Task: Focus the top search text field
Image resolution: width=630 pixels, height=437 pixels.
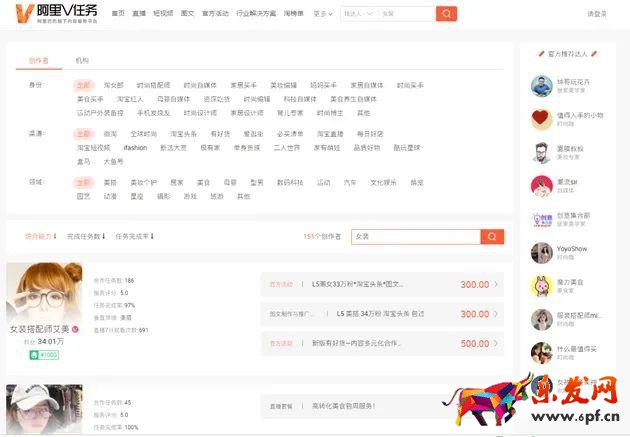Action: pyautogui.click(x=407, y=14)
